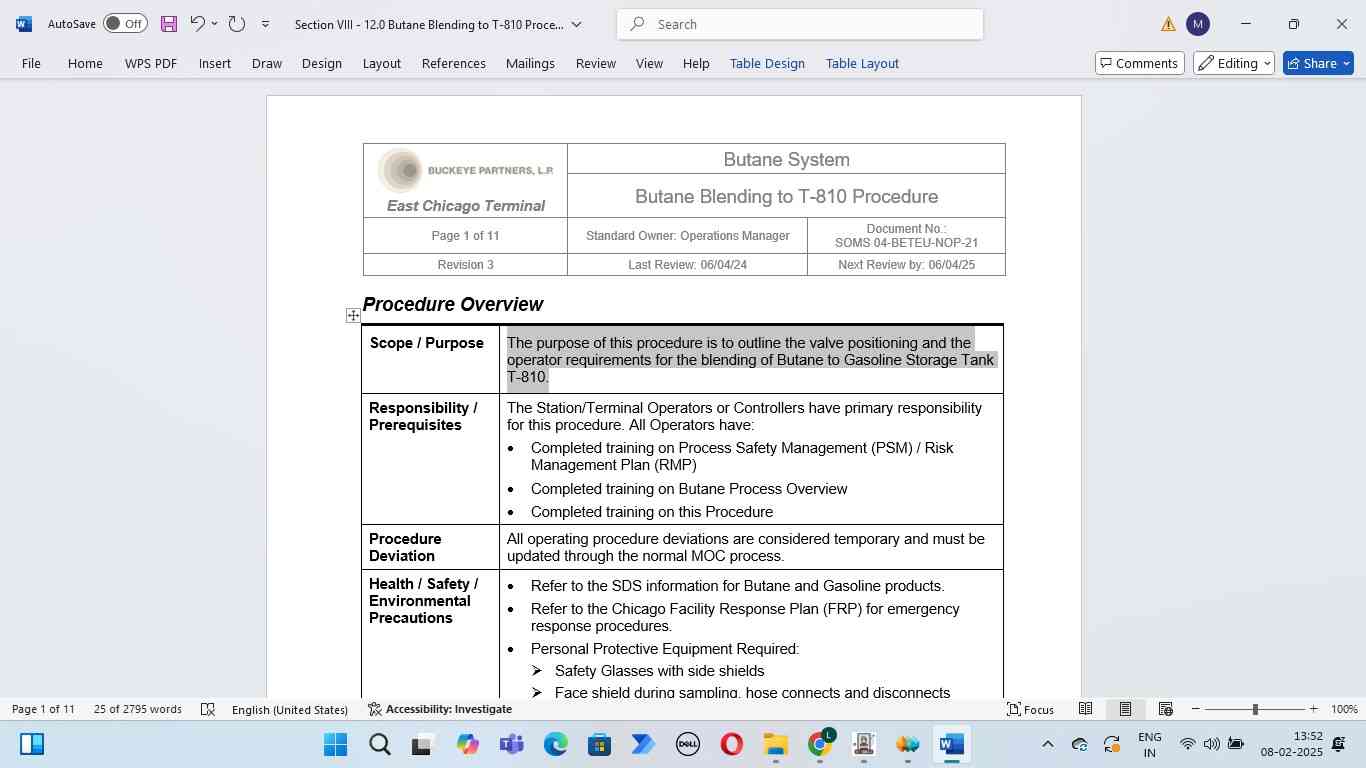Open document title dropdown chevron

pyautogui.click(x=576, y=24)
